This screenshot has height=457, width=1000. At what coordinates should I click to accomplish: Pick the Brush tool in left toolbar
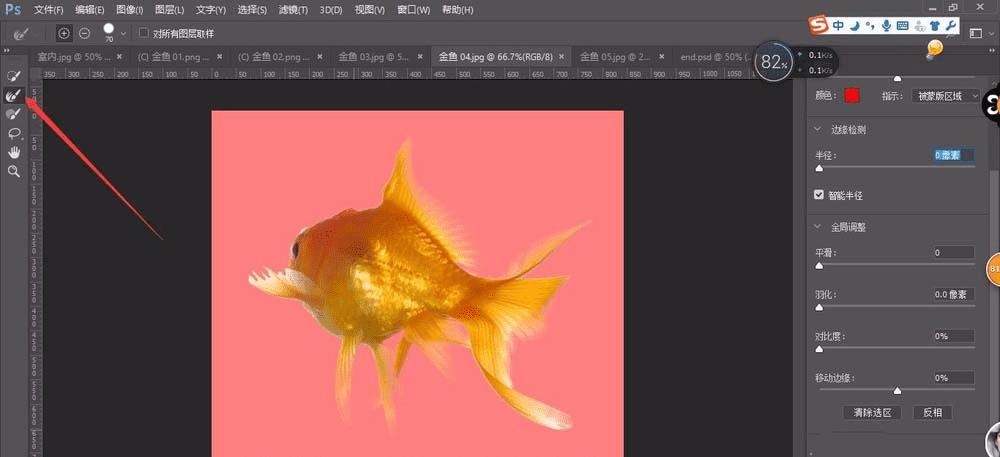pyautogui.click(x=14, y=114)
